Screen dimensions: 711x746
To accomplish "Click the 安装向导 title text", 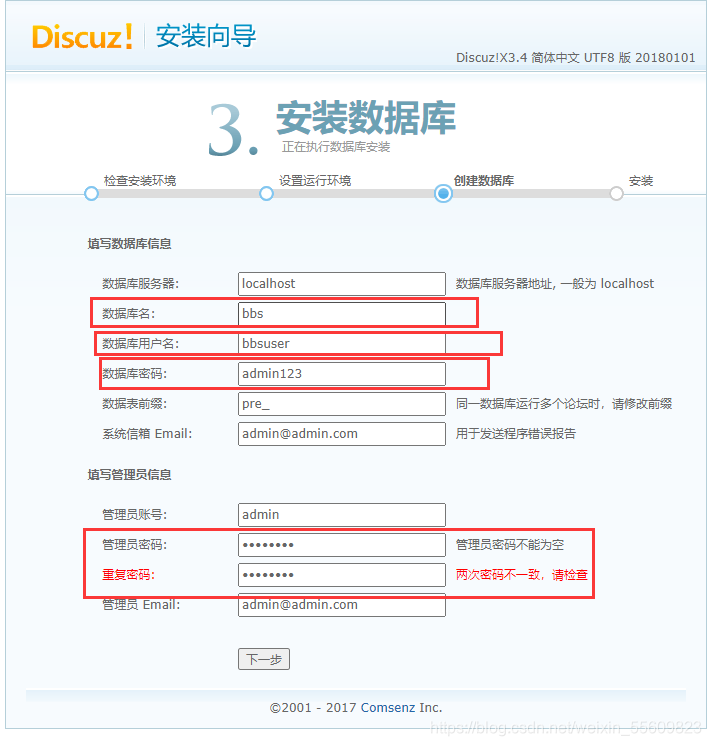I will point(206,36).
